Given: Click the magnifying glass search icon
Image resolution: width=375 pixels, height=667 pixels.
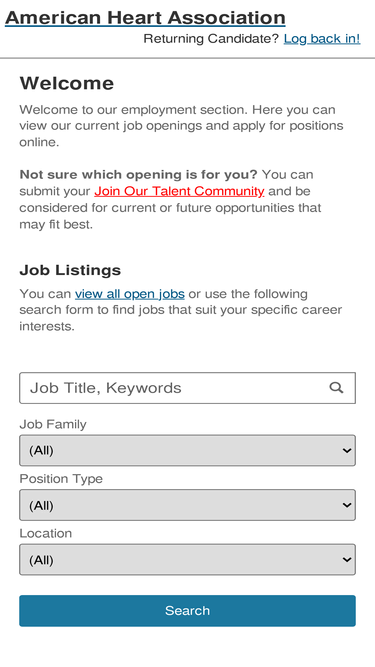Looking at the screenshot, I should click(x=336, y=388).
